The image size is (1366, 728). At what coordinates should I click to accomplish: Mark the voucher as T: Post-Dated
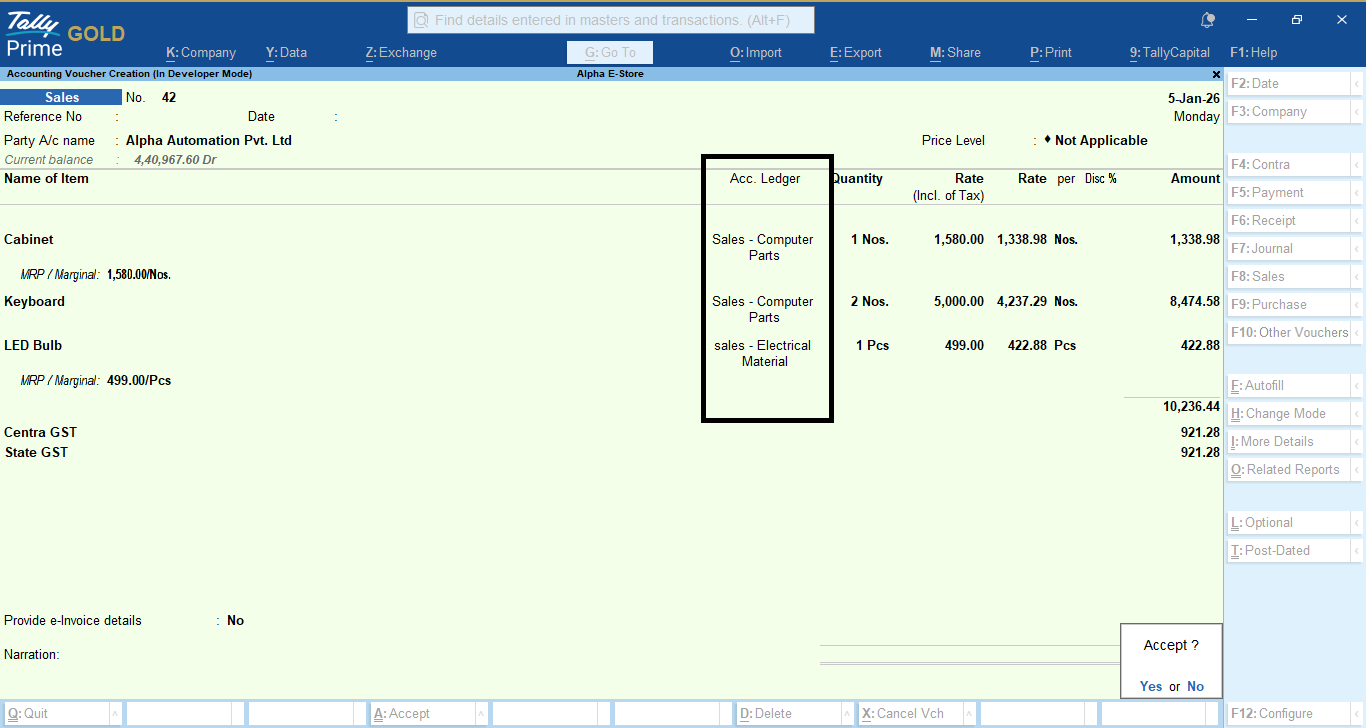pos(1289,551)
